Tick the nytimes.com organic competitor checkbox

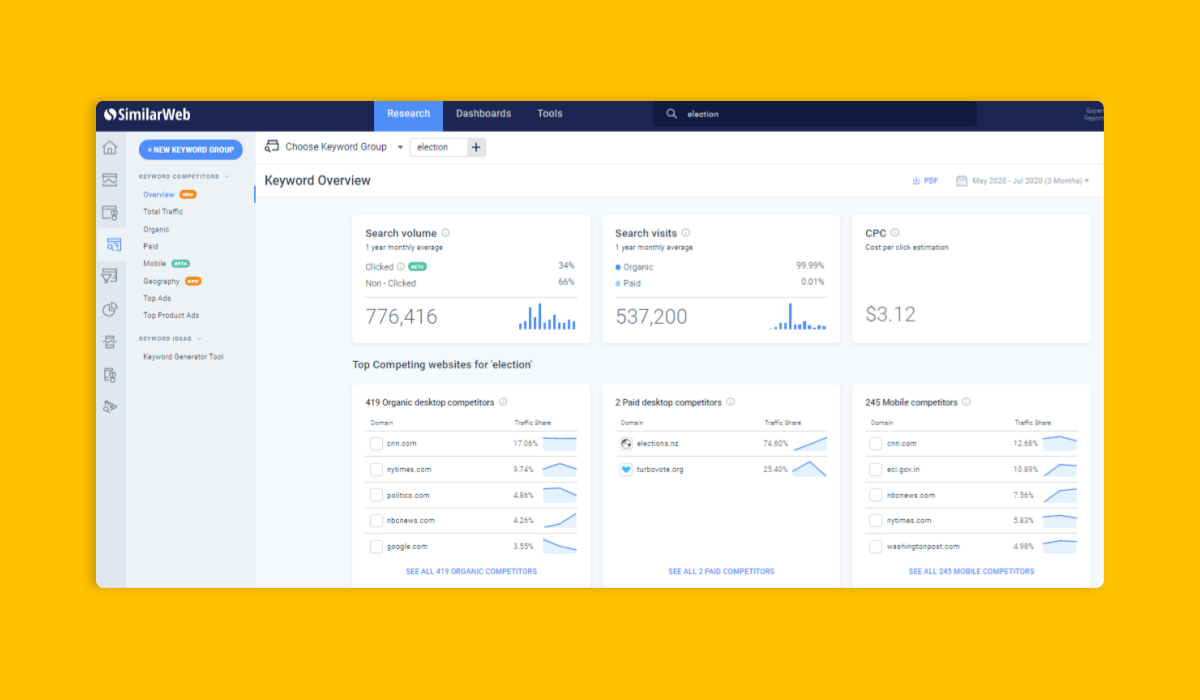[x=376, y=470]
